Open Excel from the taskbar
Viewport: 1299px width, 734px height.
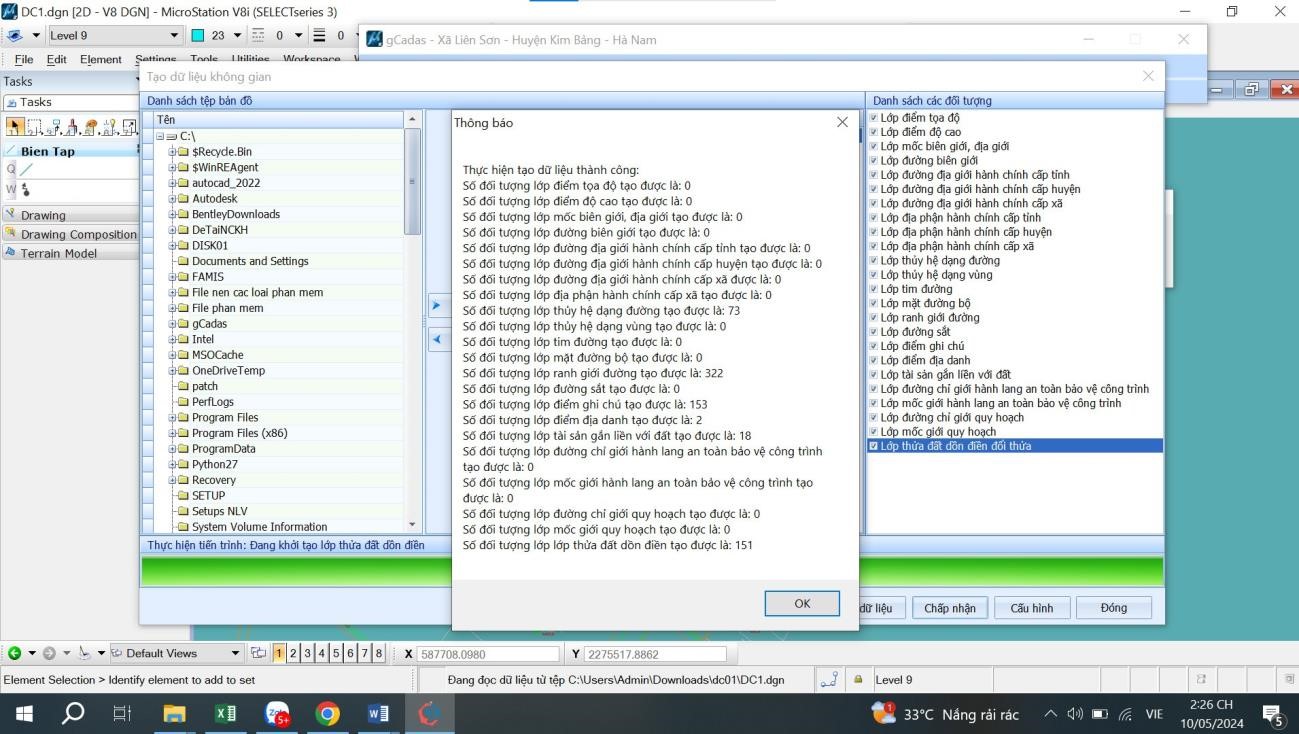227,714
